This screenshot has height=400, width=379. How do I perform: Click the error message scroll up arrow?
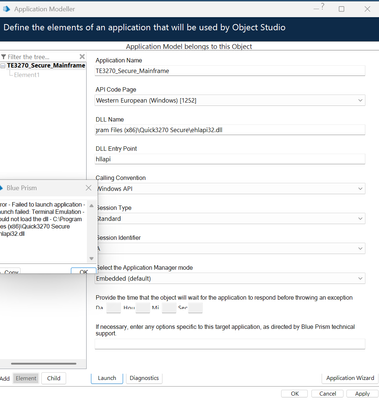[x=91, y=206]
